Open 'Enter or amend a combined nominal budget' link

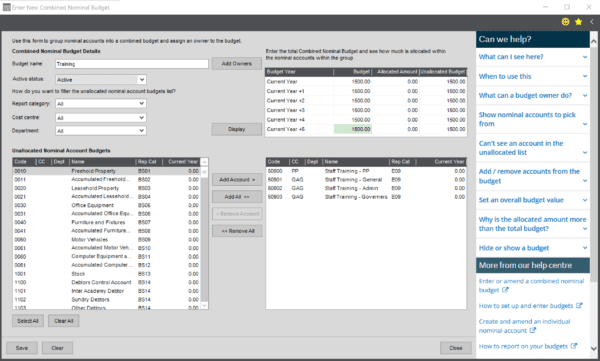[532, 286]
